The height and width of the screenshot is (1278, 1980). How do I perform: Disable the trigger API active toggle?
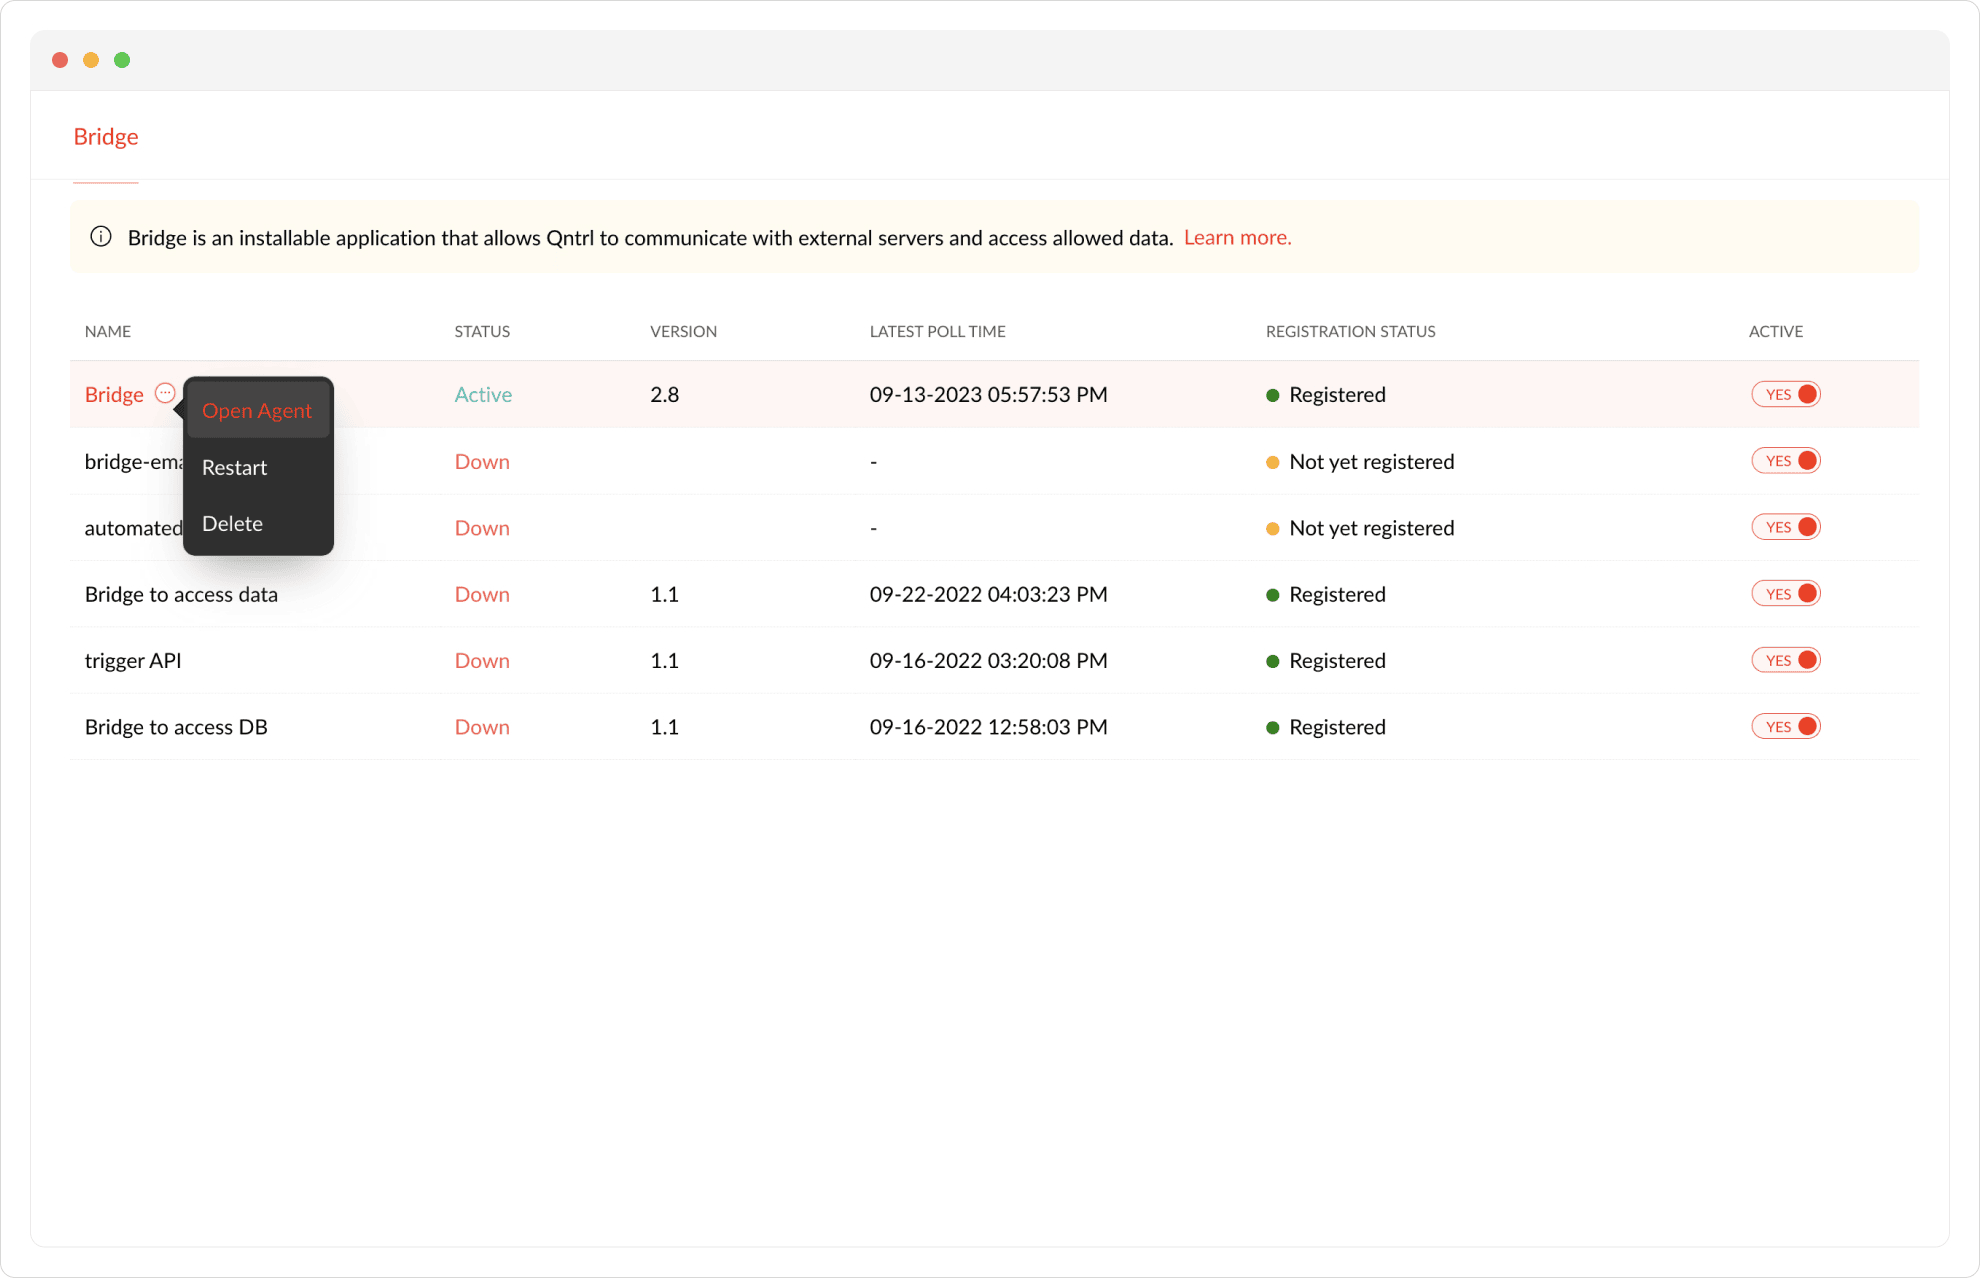coord(1786,660)
